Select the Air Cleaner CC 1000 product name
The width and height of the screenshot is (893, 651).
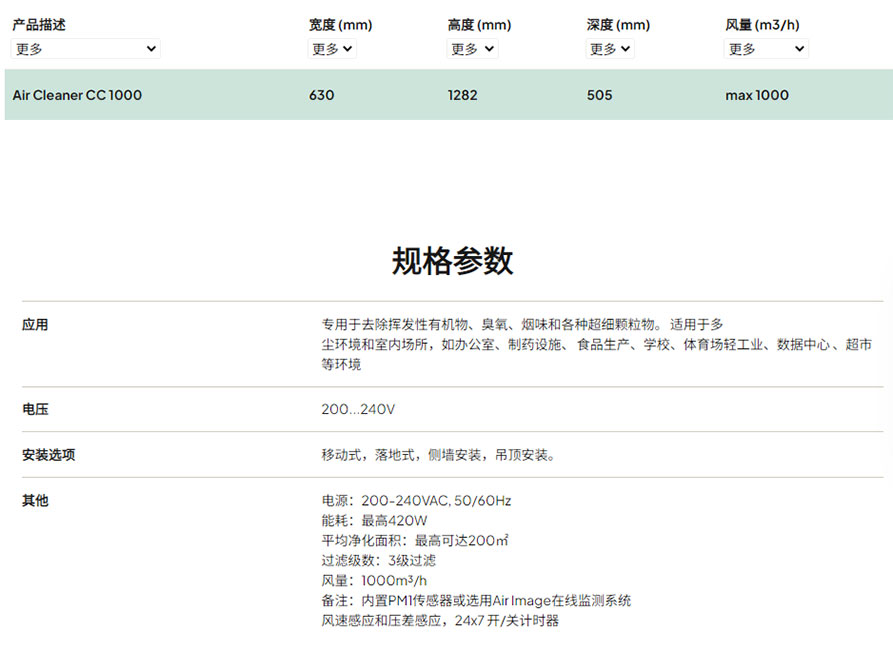tap(77, 95)
